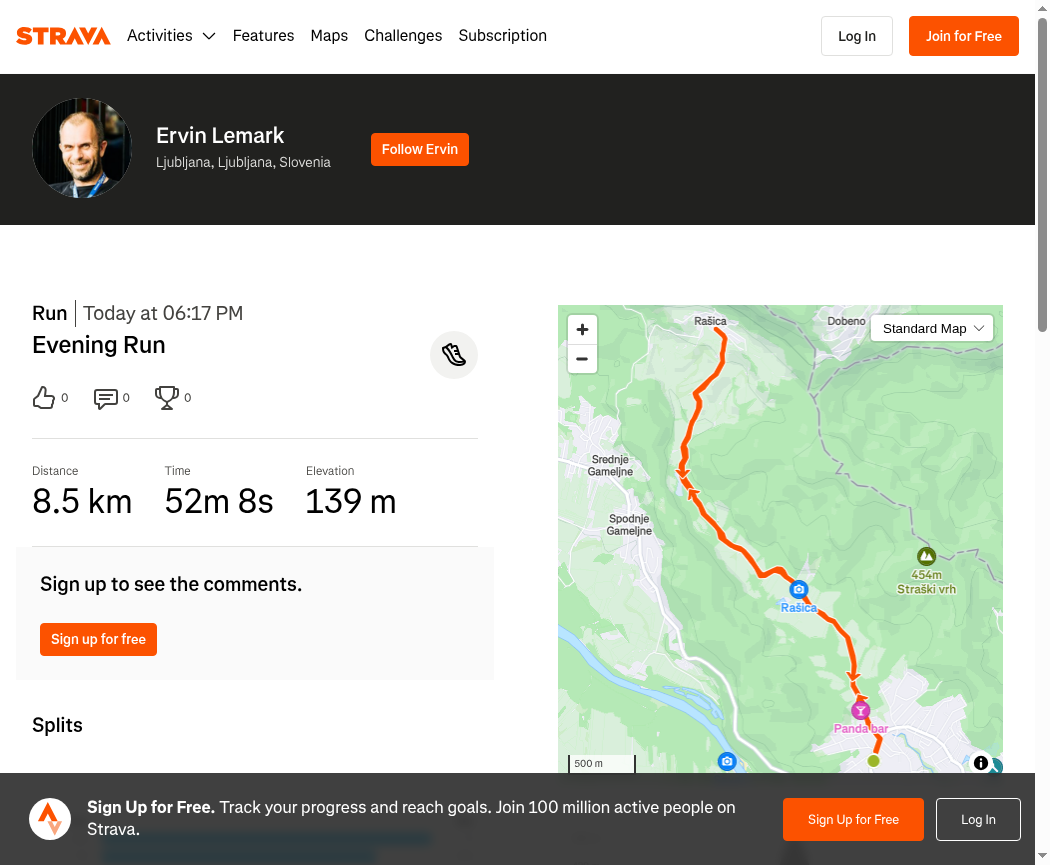
Task: Give kudos with thumbs-up icon
Action: 44,398
